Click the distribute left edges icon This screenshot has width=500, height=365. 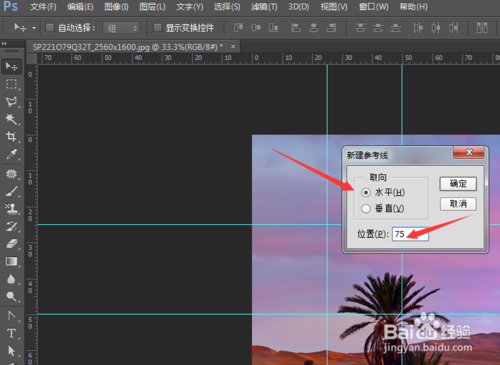(x=418, y=28)
